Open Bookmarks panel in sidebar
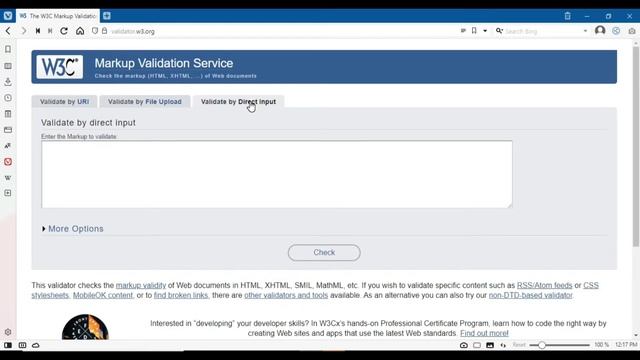 point(8,49)
